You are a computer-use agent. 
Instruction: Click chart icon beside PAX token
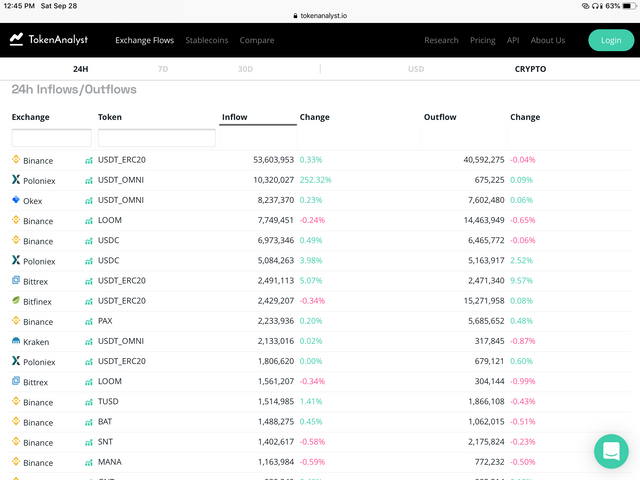[89, 322]
